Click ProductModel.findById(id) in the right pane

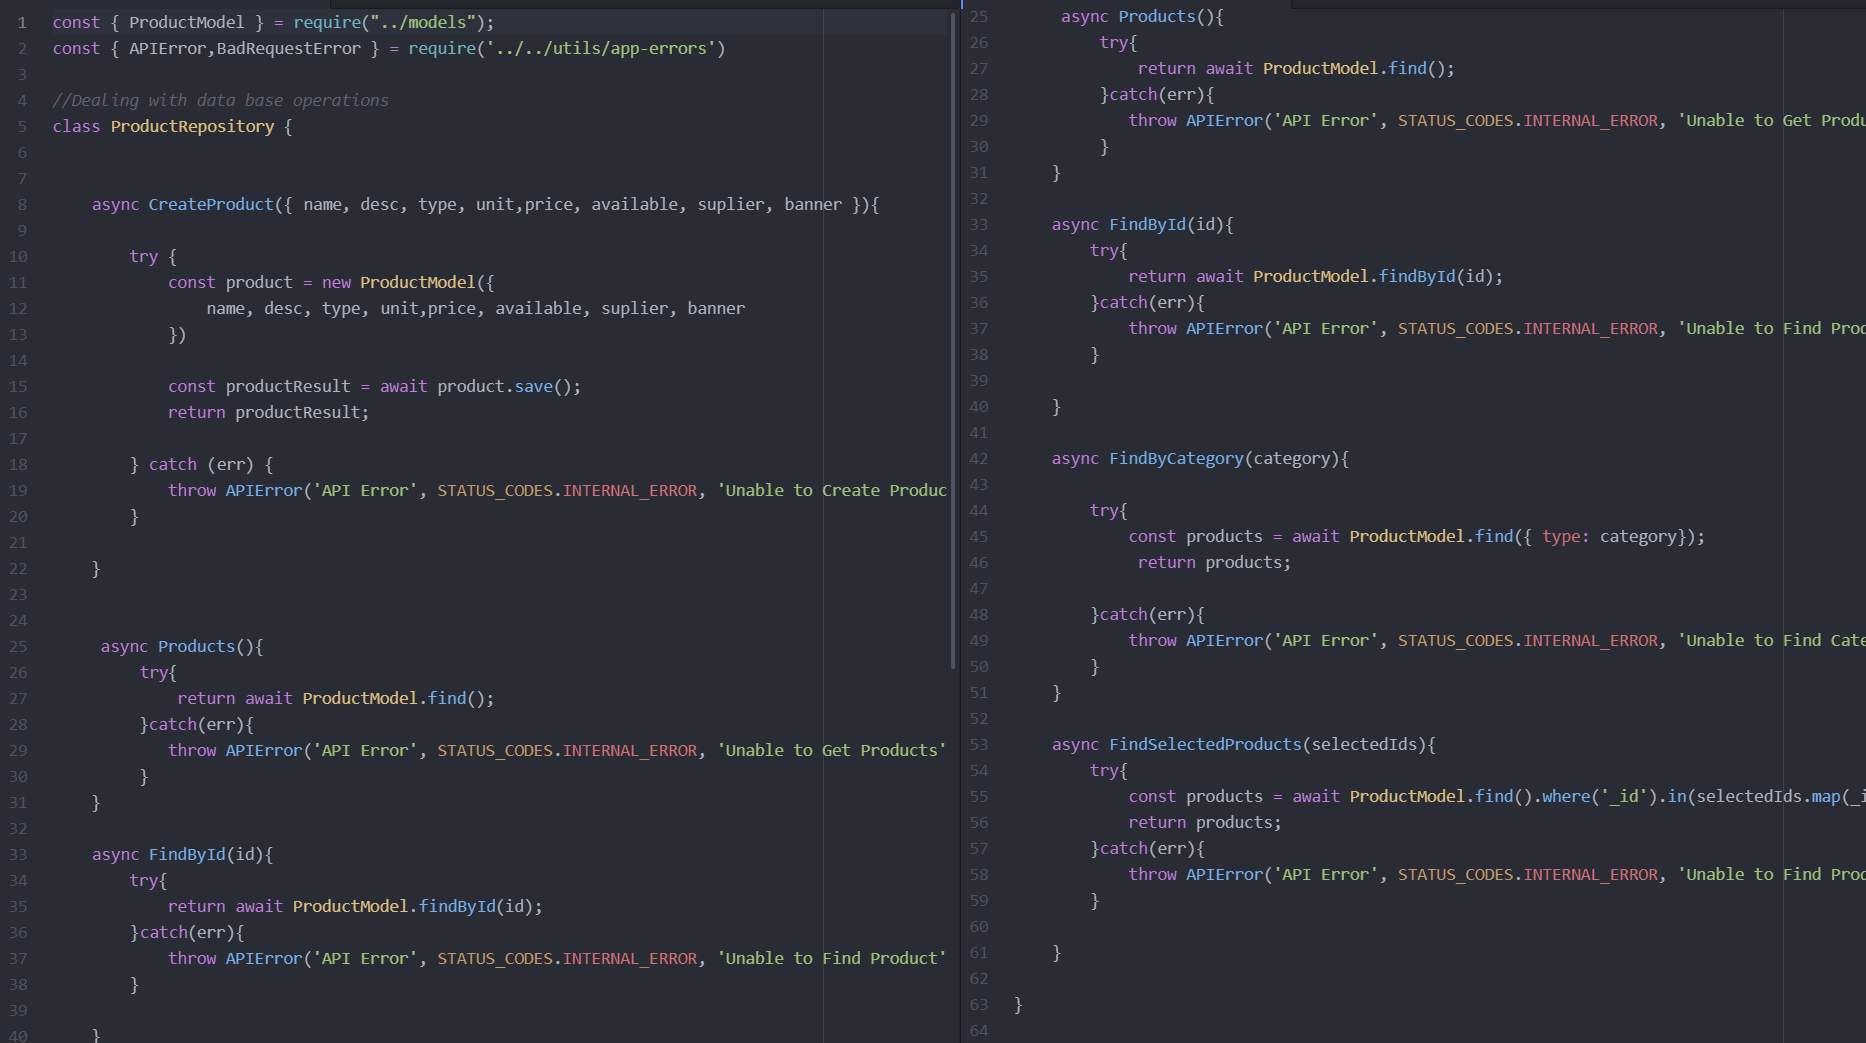(x=1373, y=276)
